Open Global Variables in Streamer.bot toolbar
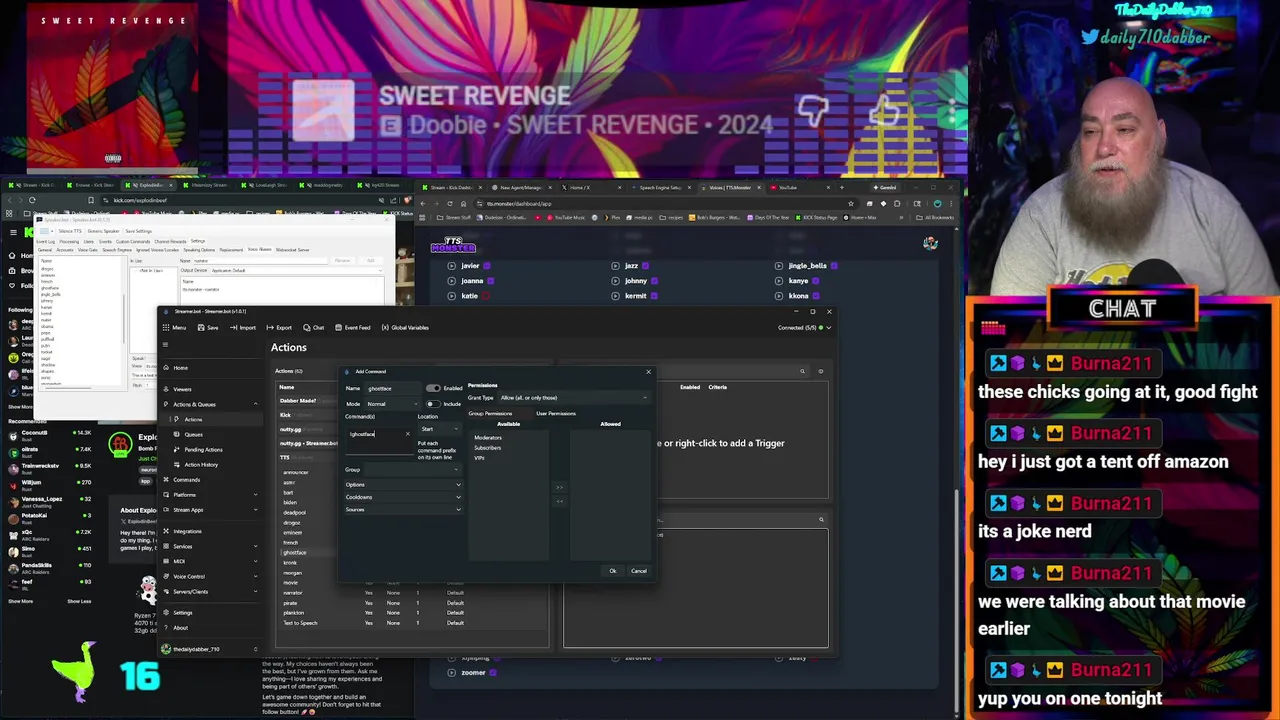The width and height of the screenshot is (1280, 720). 405,327
